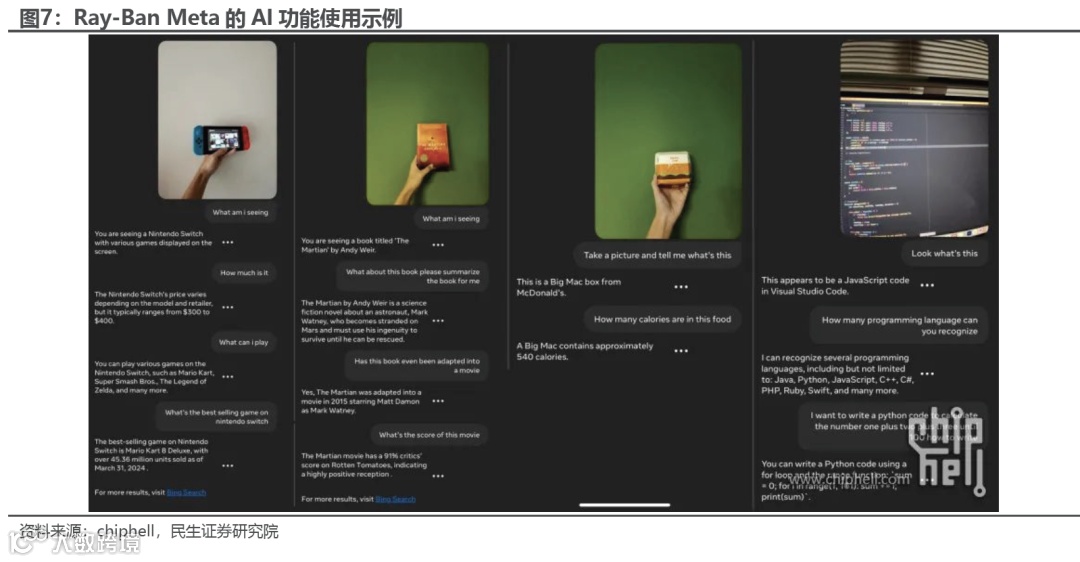Select the 'please summarize the book for me' bubble
Image resolution: width=1080 pixels, height=562 pixels.
point(413,276)
